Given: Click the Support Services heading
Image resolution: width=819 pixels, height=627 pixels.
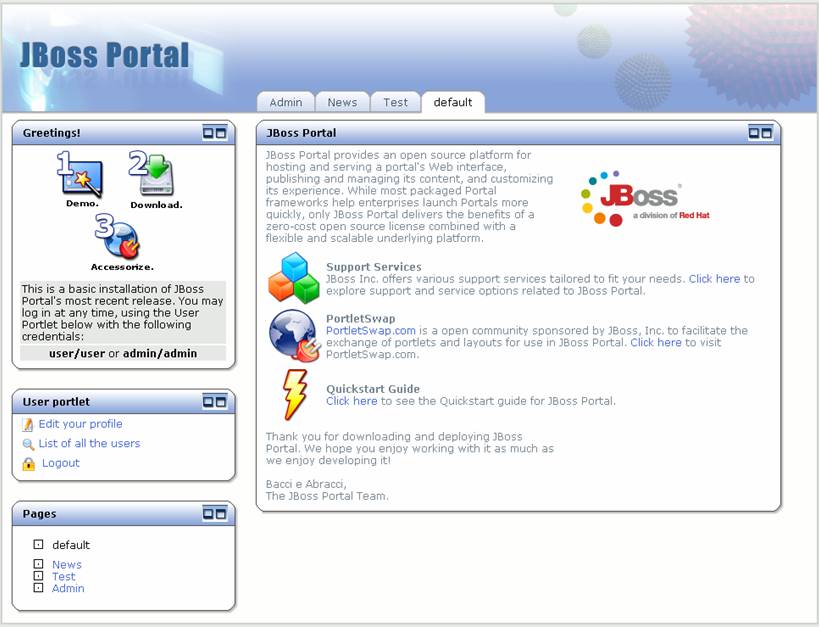Looking at the screenshot, I should click(x=373, y=267).
